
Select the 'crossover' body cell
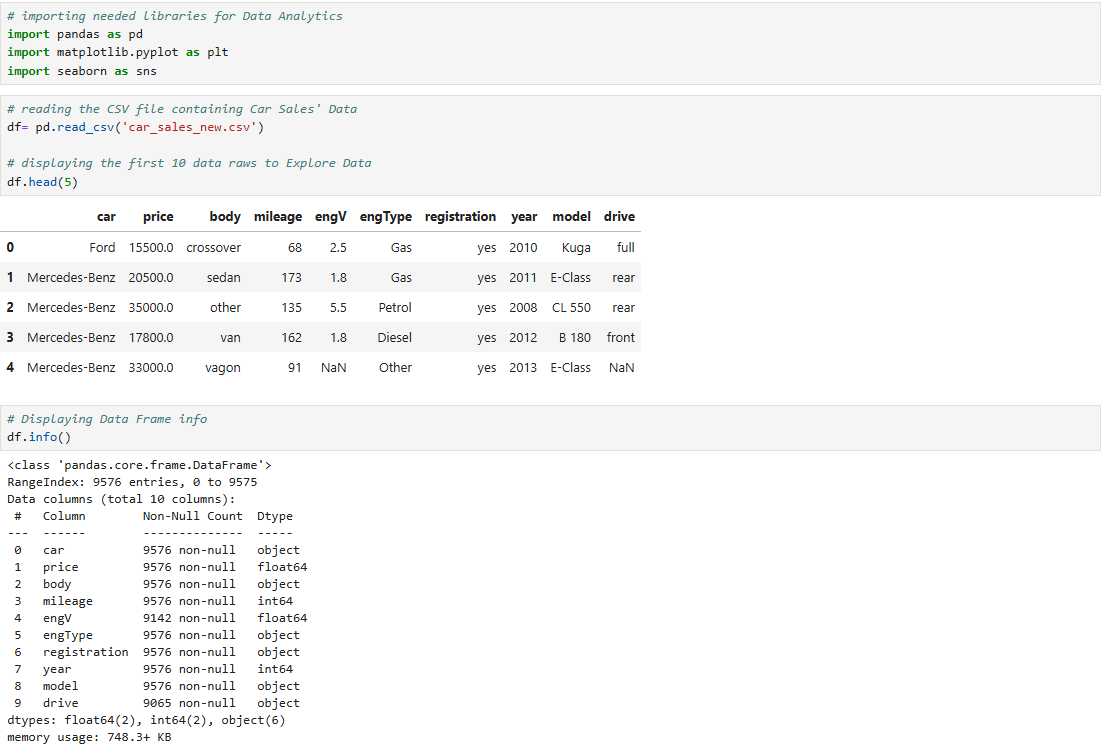[x=213, y=247]
